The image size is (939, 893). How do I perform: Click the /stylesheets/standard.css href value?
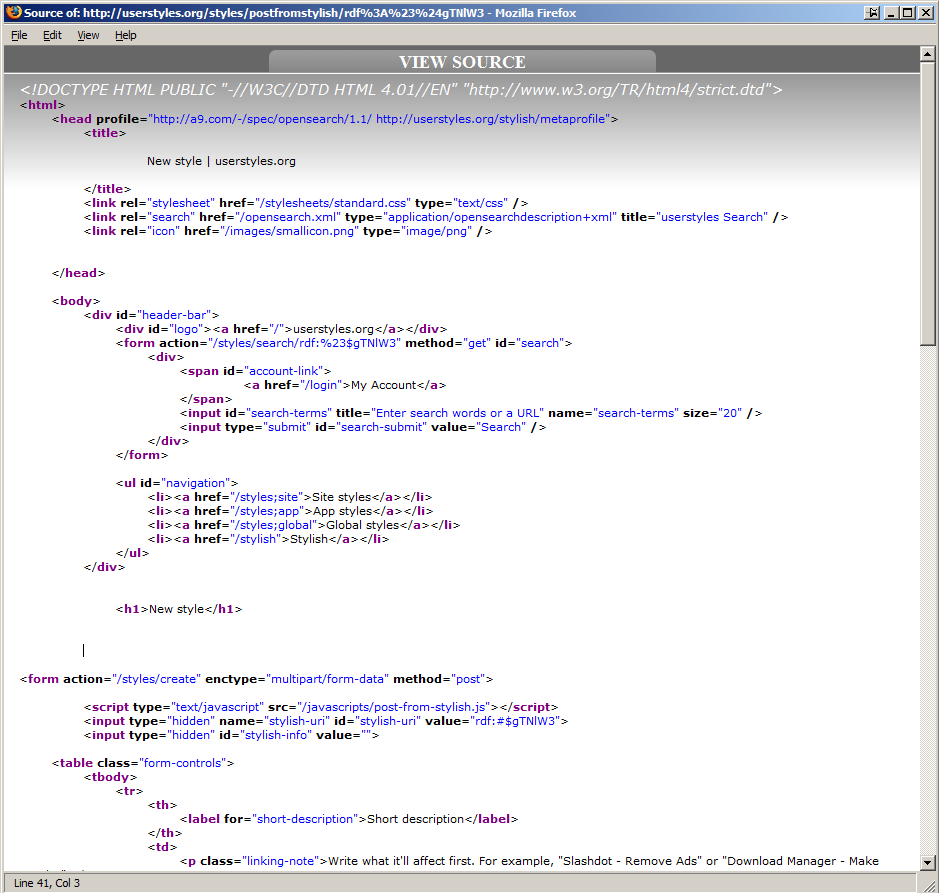335,203
